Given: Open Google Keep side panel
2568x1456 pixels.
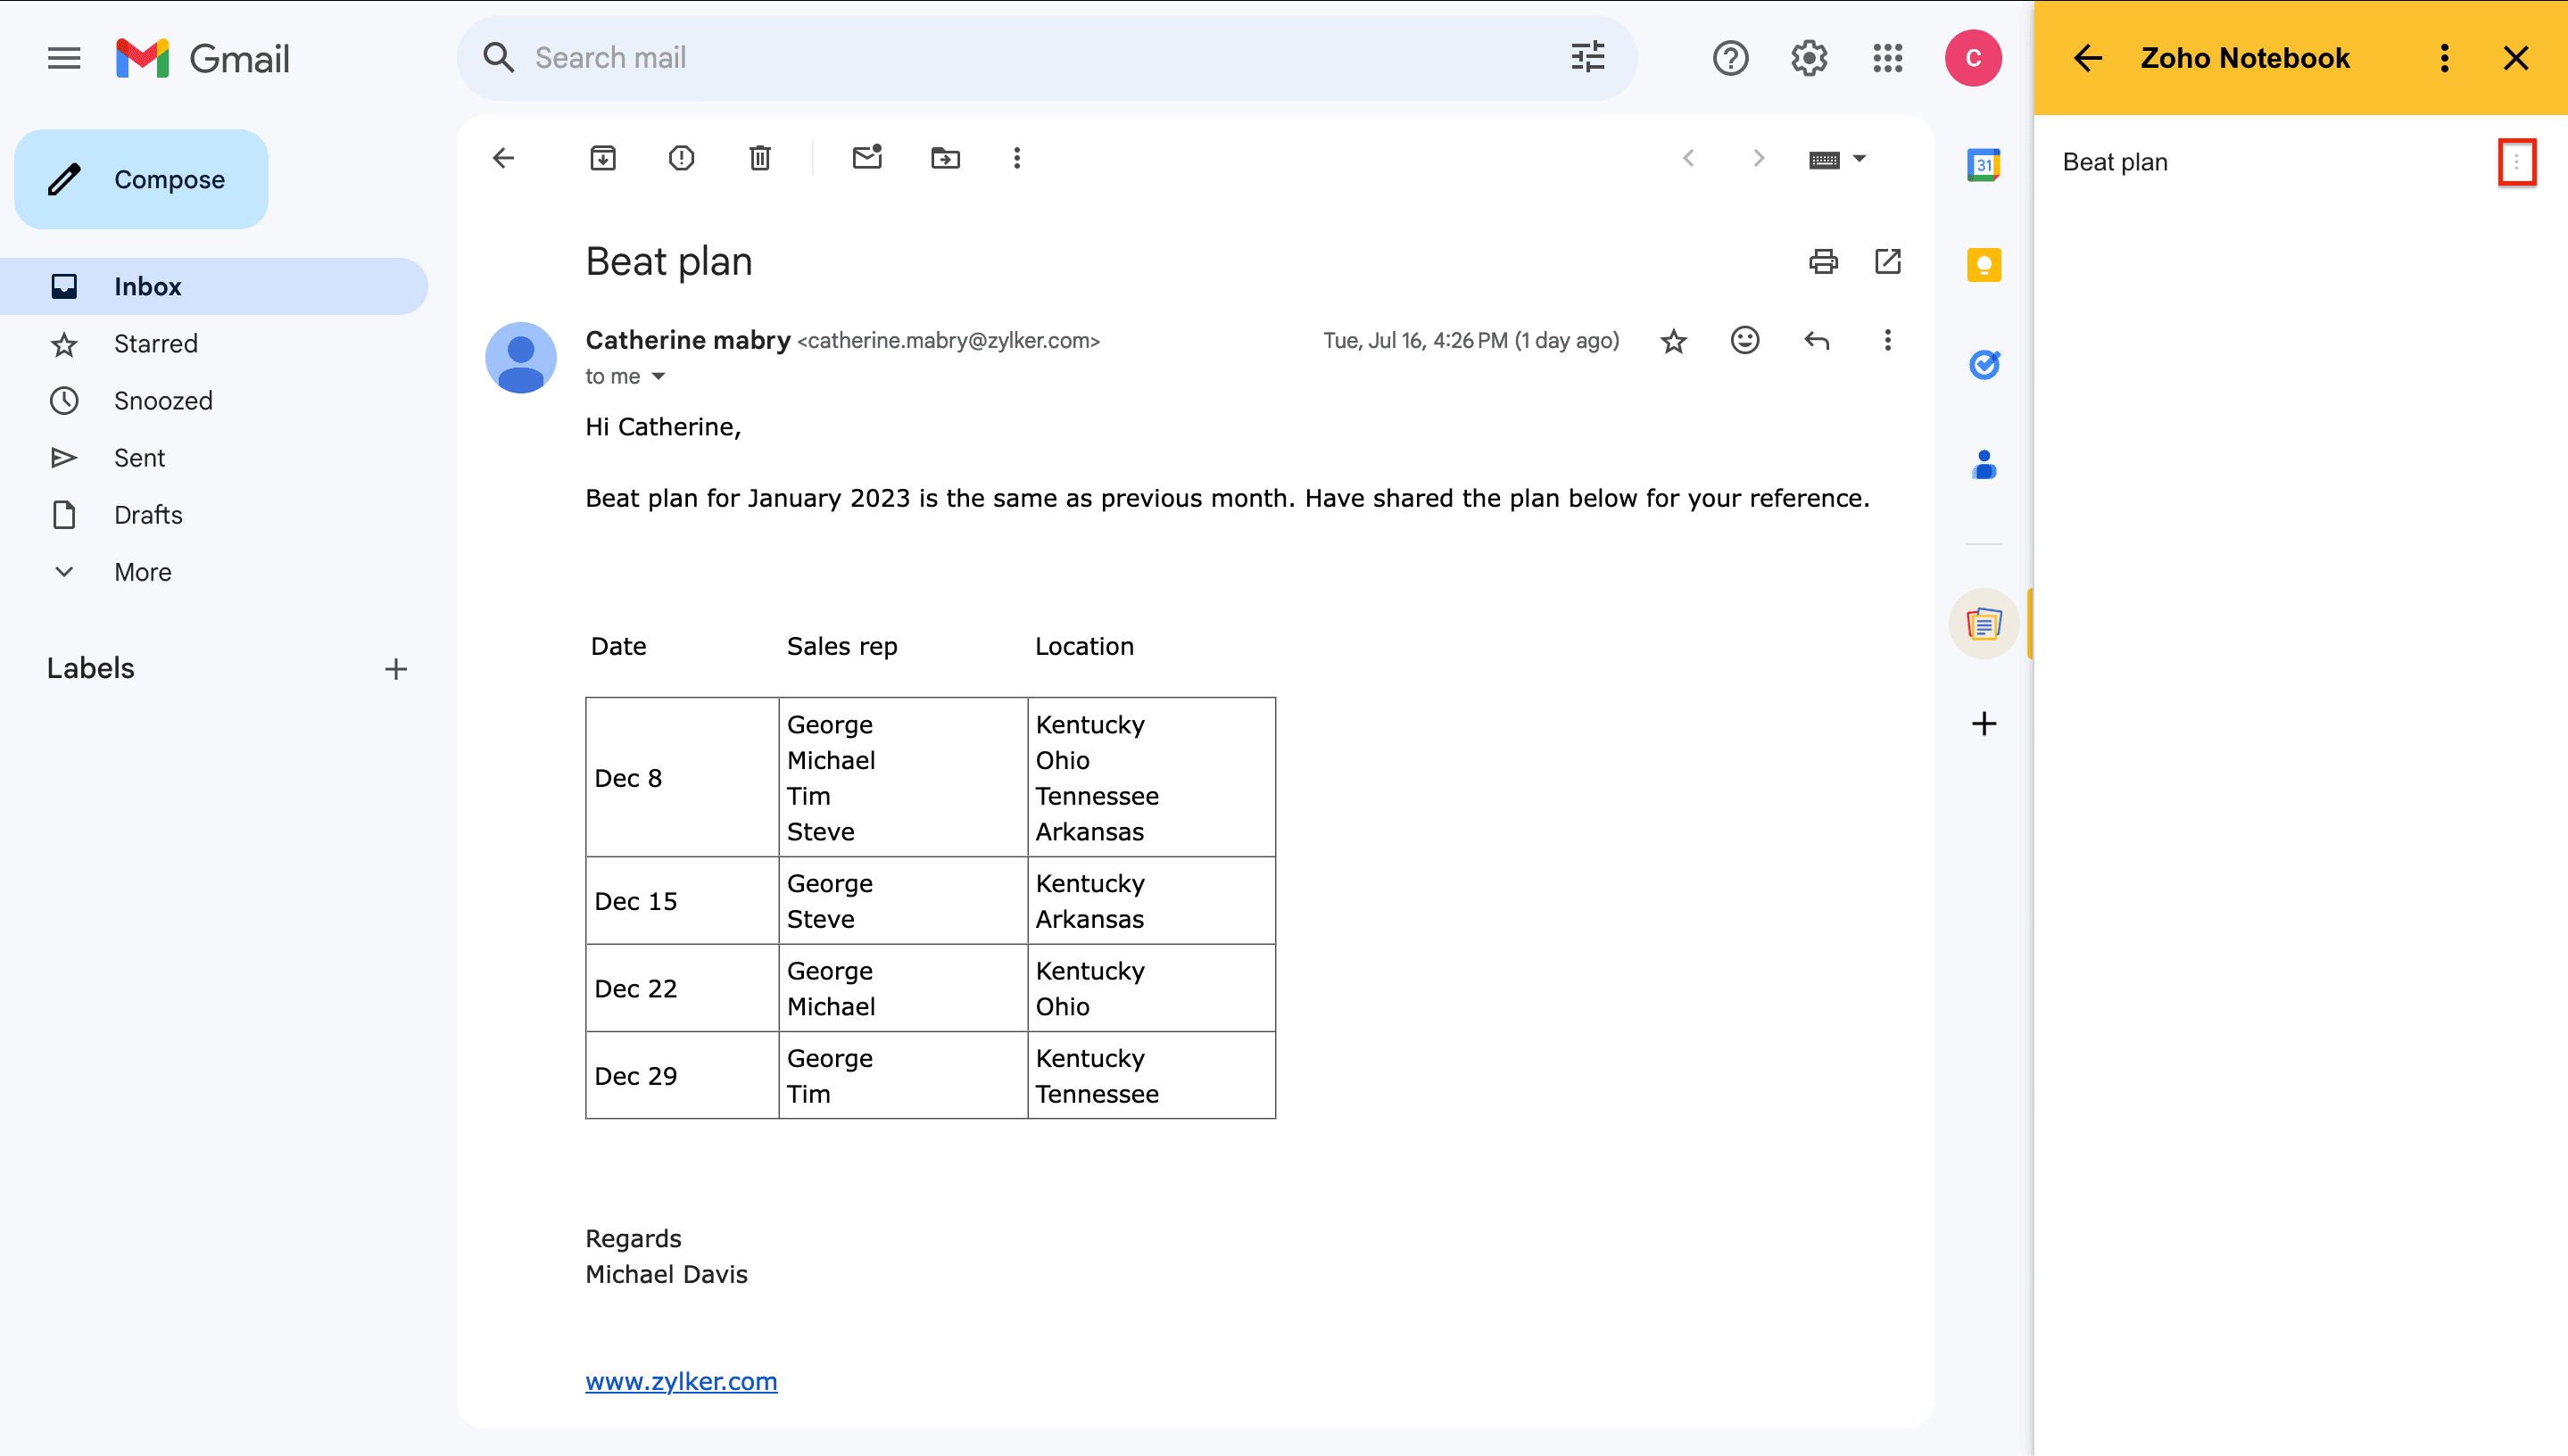Looking at the screenshot, I should point(1984,265).
